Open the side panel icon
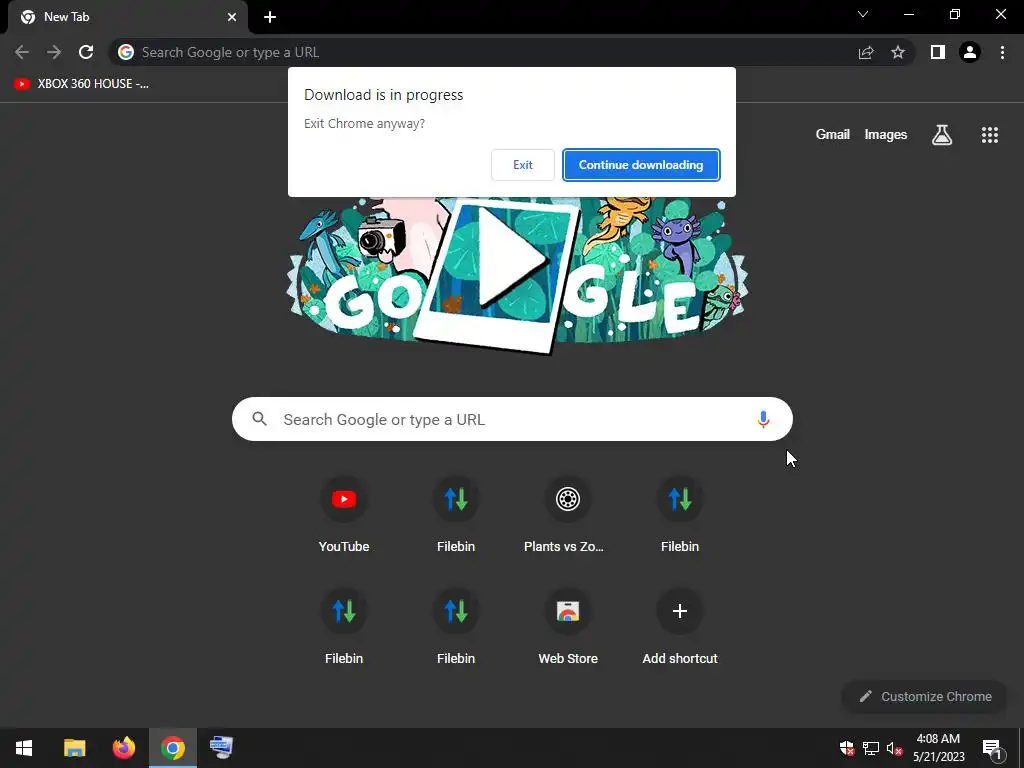The height and width of the screenshot is (768, 1024). pos(938,52)
